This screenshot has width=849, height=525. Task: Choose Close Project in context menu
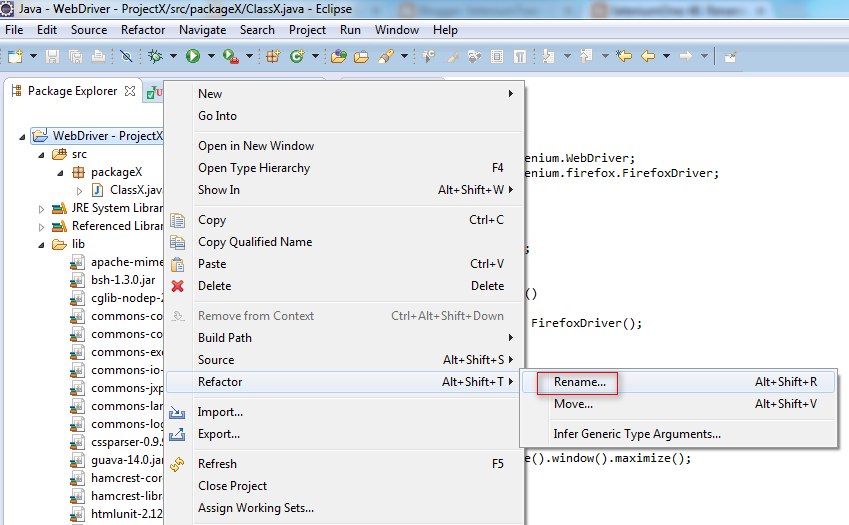(345, 486)
